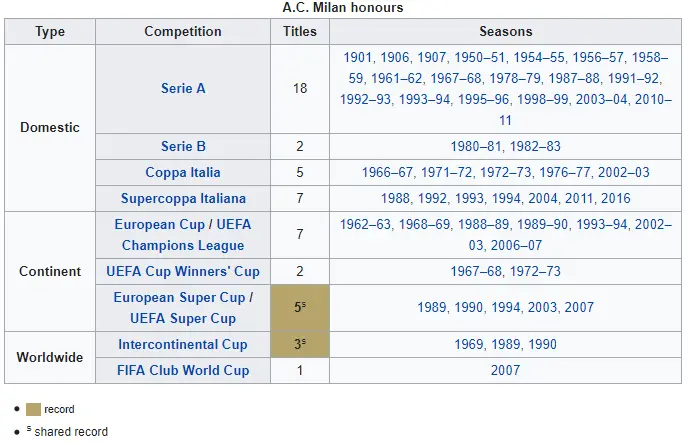Open the Serie B competition link
This screenshot has height=443, width=689.
[x=183, y=147]
